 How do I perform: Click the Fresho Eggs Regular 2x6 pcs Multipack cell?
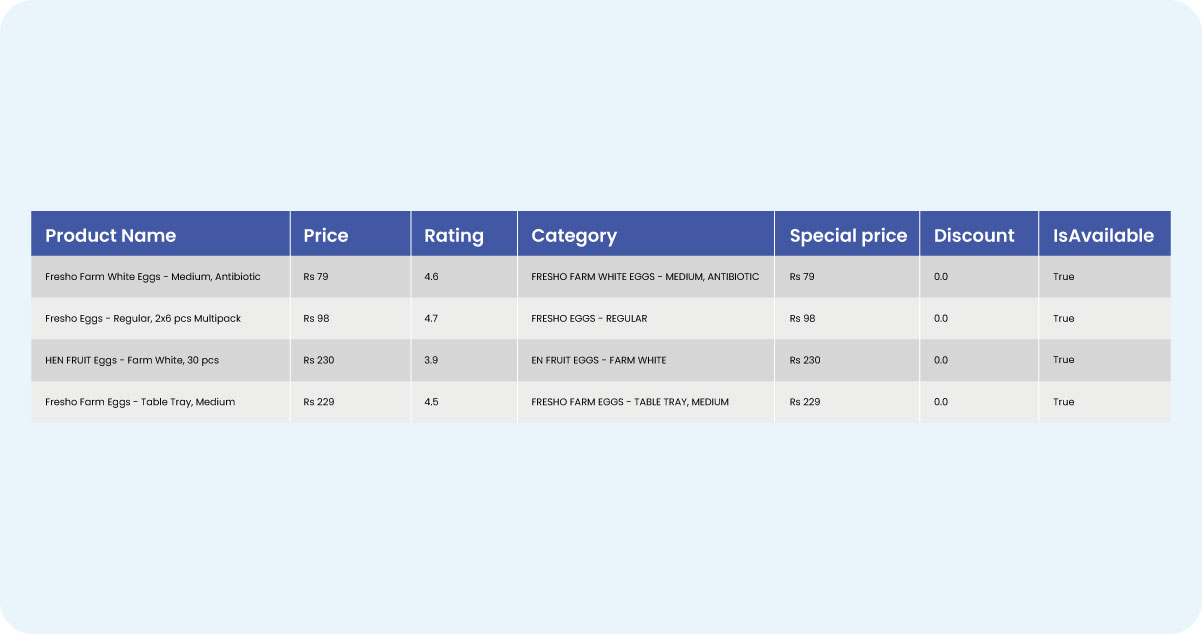[143, 318]
